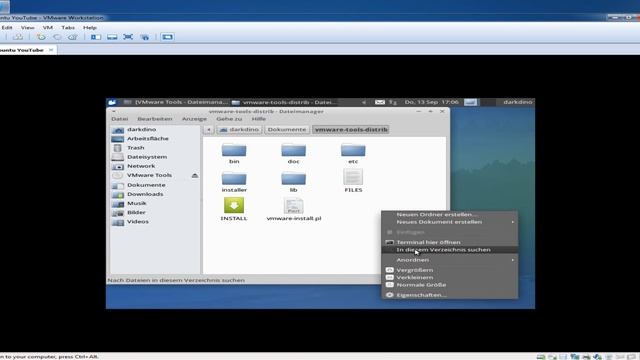The image size is (640, 360).
Task: Open the Datei menu
Action: click(120, 119)
